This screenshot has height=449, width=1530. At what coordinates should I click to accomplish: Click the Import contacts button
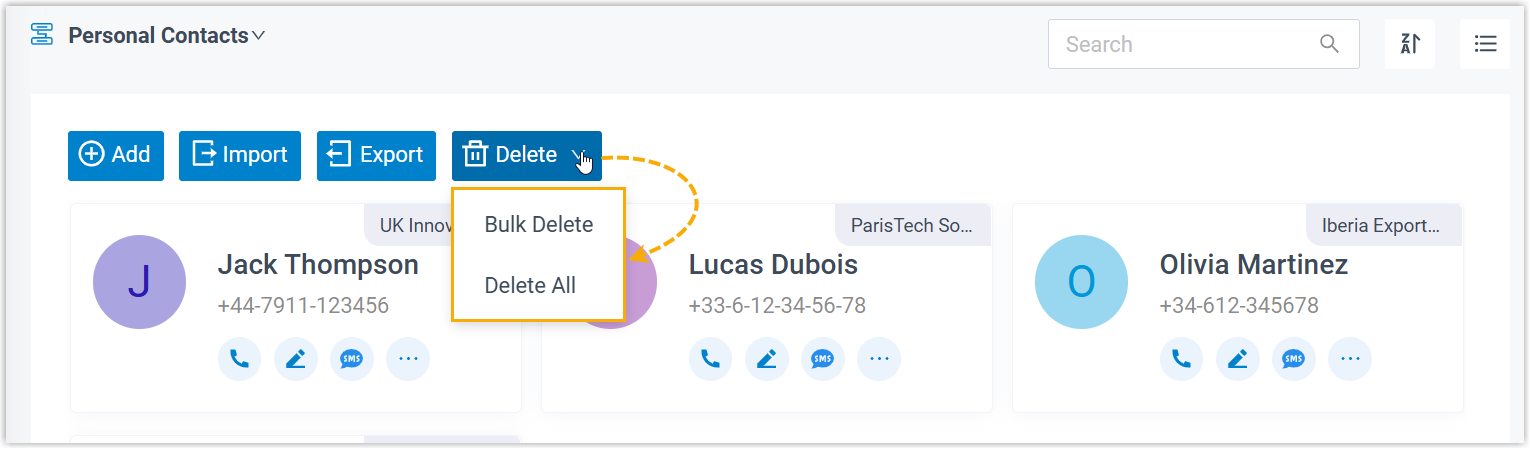coord(240,155)
